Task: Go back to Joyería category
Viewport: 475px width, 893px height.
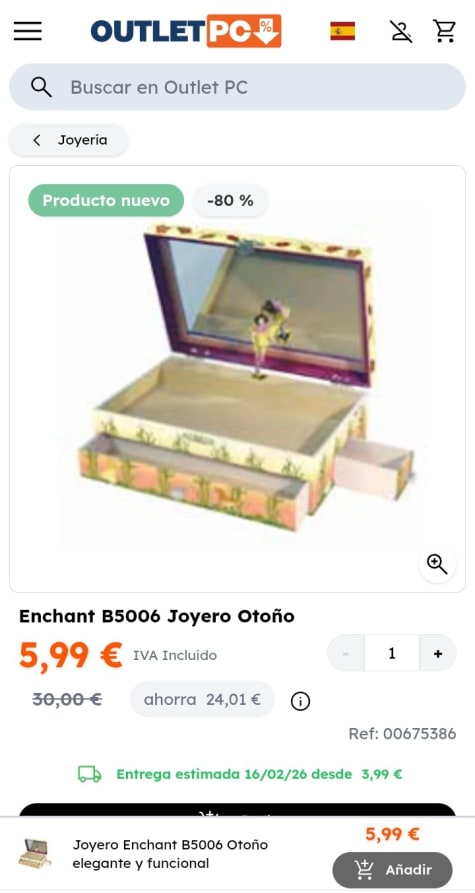Action: [68, 140]
